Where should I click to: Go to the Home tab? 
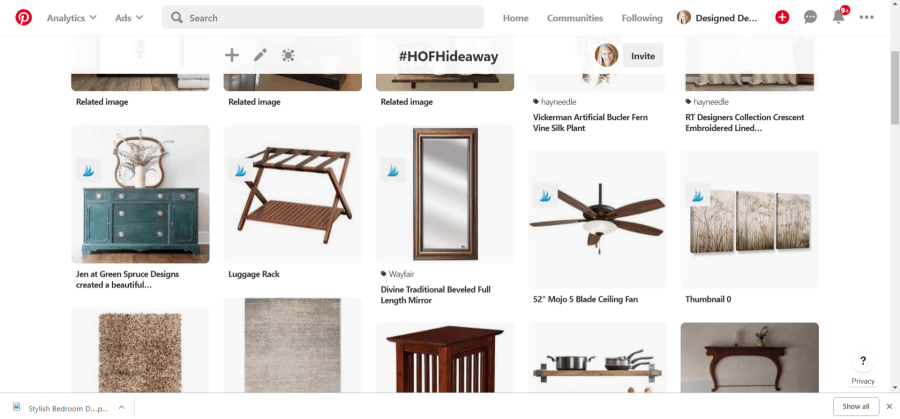(x=515, y=18)
